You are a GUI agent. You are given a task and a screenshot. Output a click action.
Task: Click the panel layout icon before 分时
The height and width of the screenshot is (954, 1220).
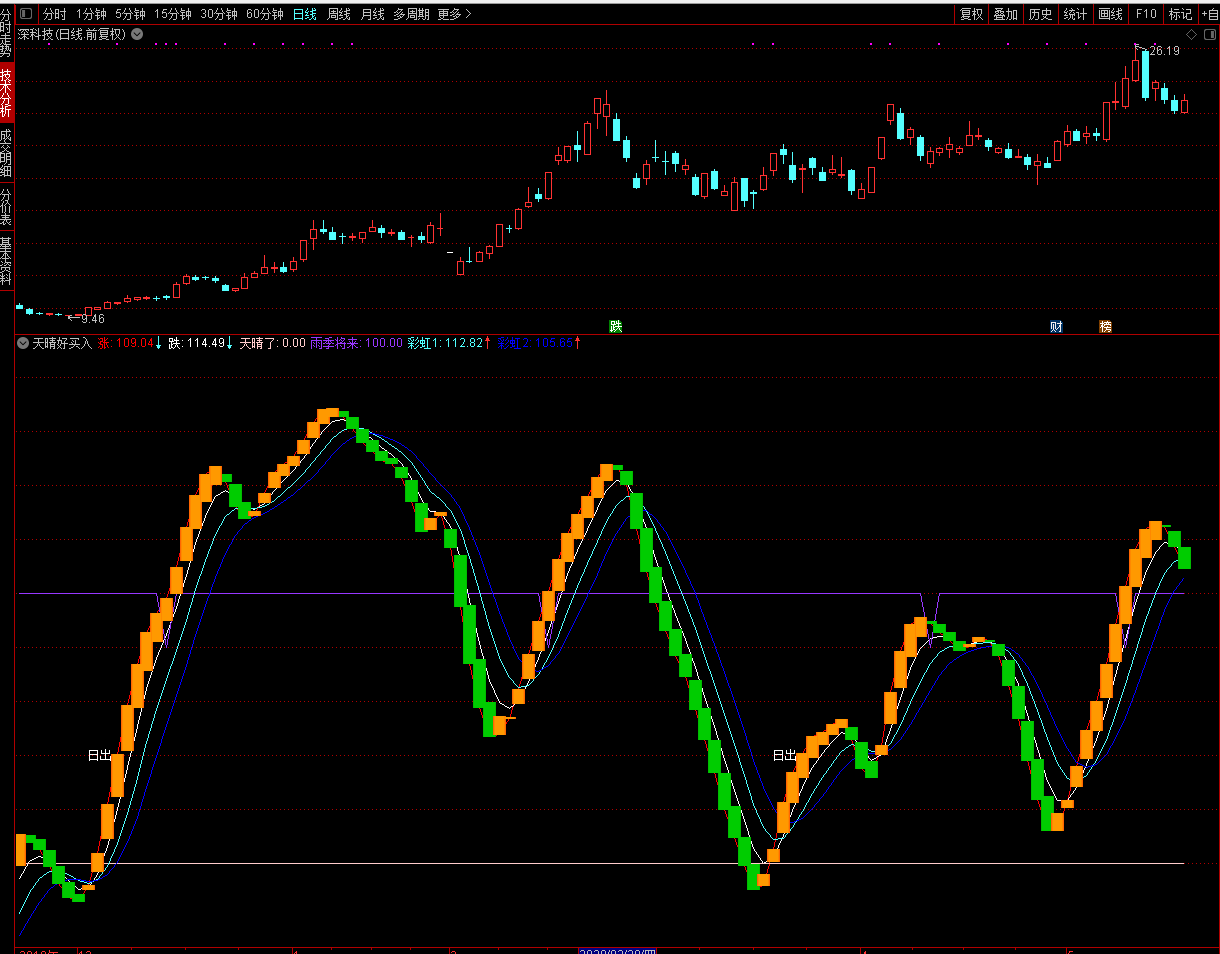click(x=26, y=14)
